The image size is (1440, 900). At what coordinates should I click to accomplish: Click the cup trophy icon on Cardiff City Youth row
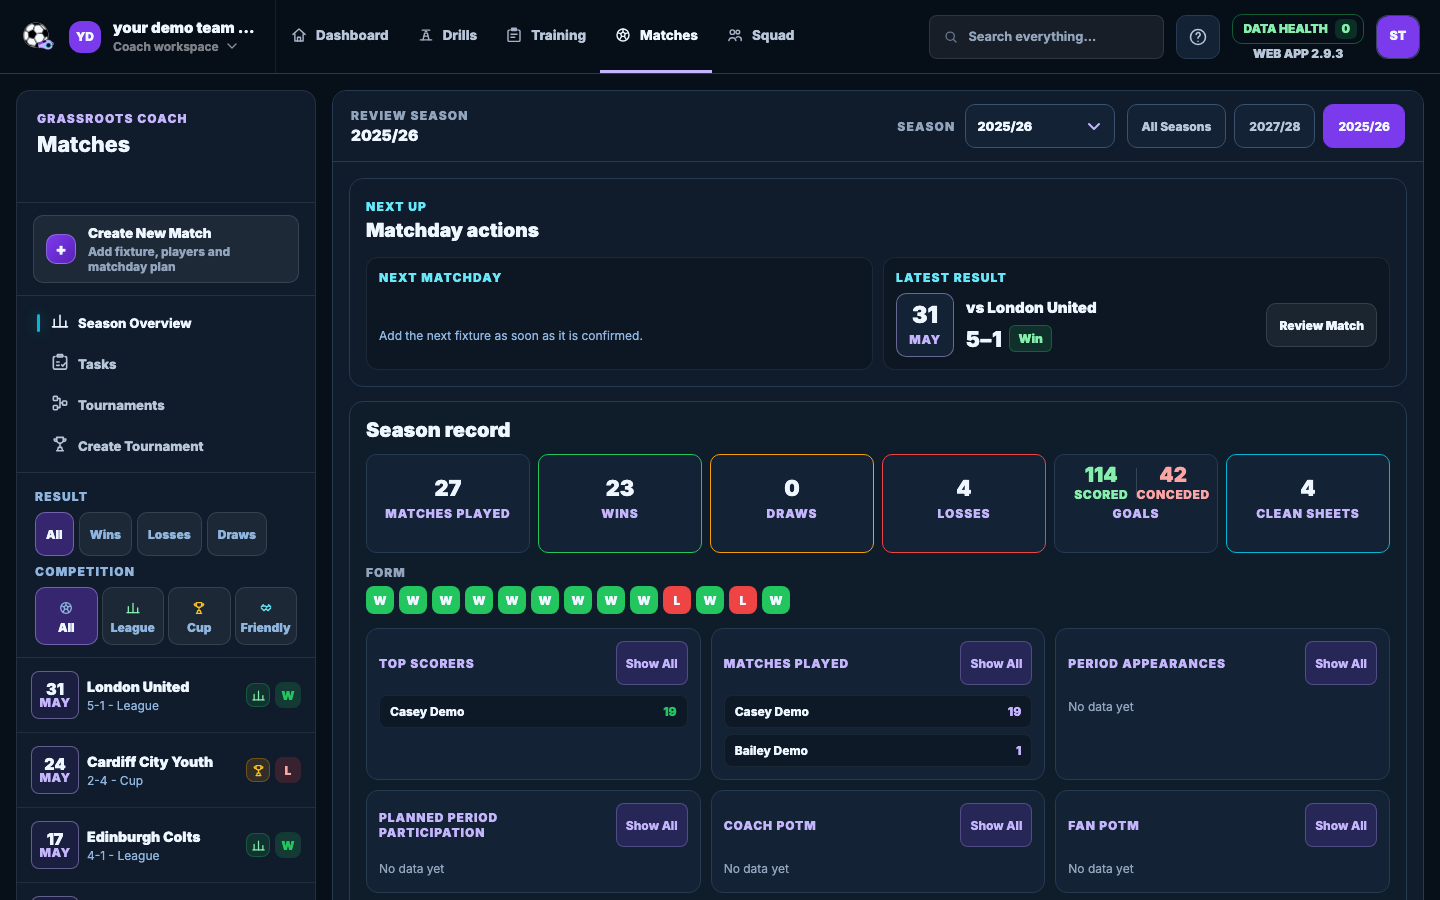258,770
